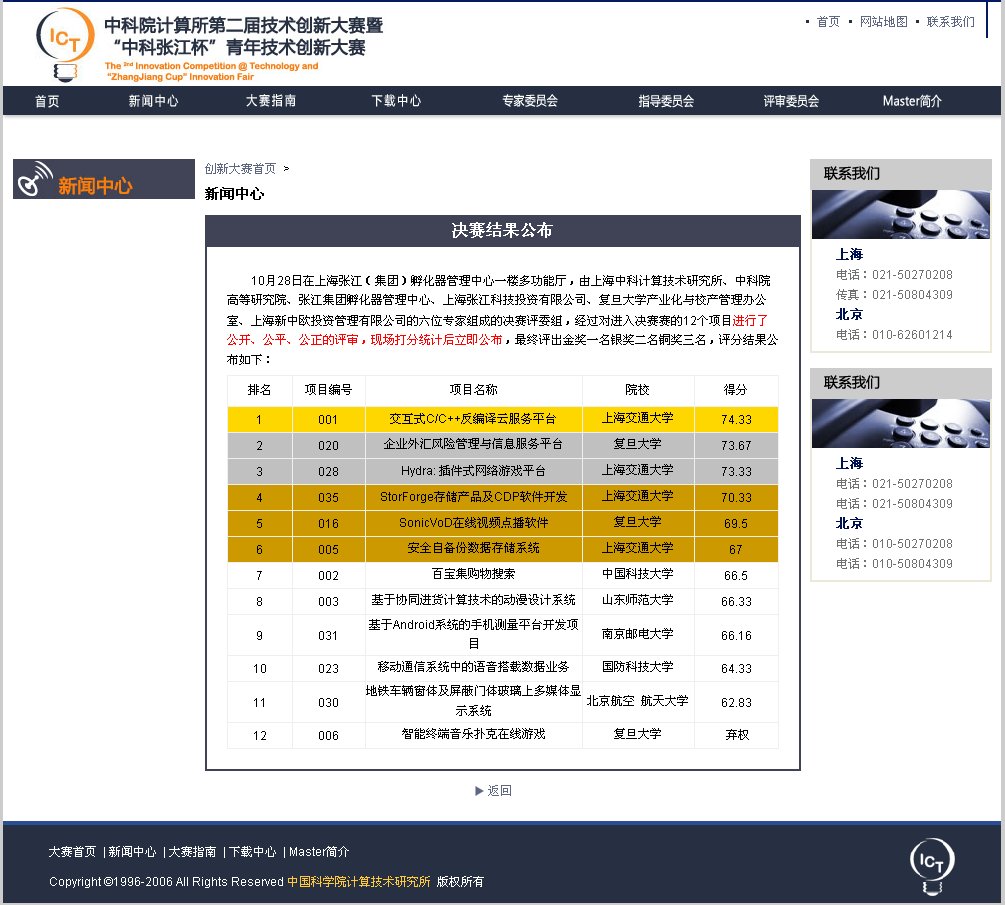Screen dimensions: 1005x905
Task: Open 新闻中心 in the main navigation bar
Action: 153,101
